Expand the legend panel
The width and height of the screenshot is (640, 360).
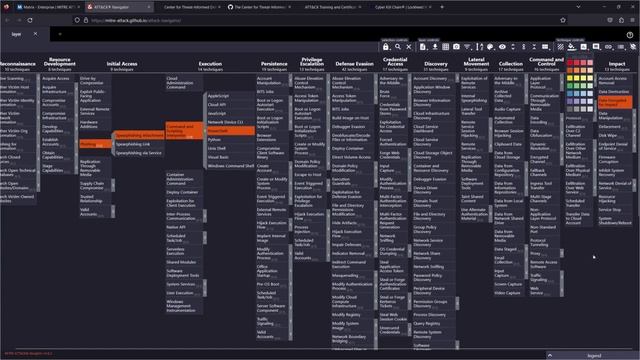click(550, 356)
